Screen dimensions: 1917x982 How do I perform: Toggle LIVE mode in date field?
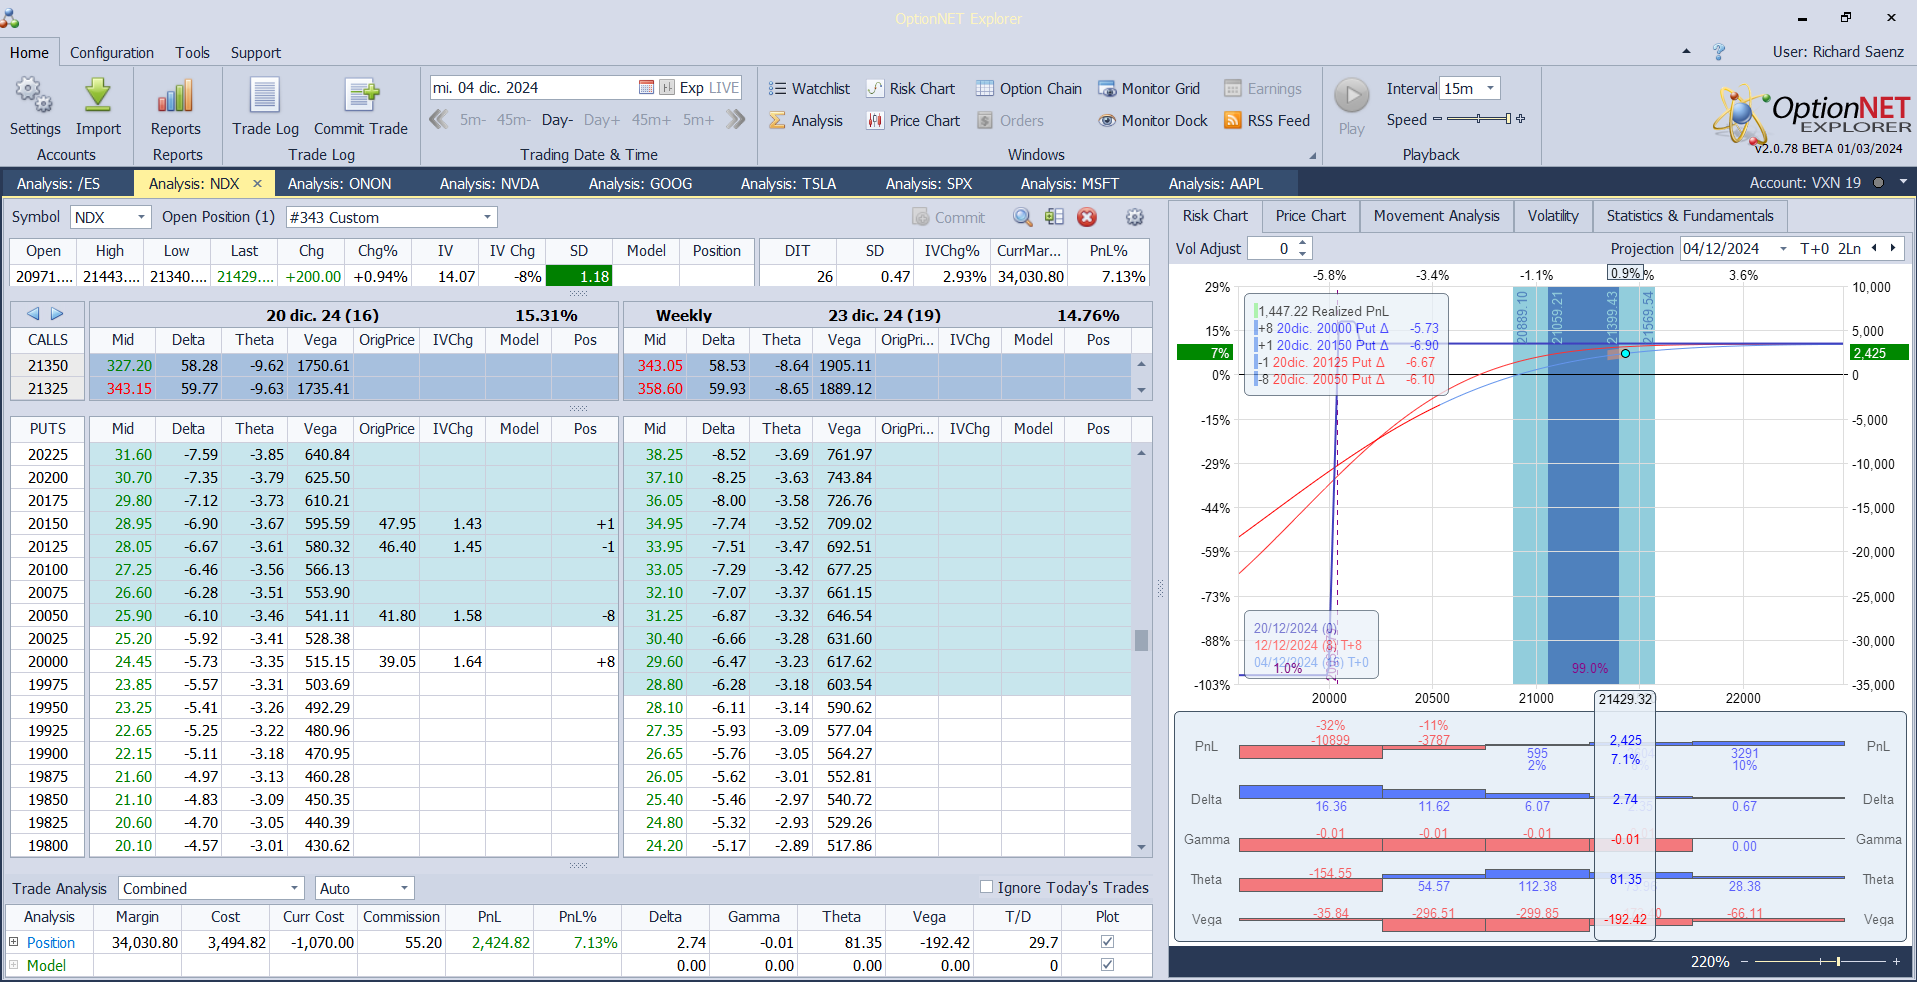pyautogui.click(x=724, y=88)
